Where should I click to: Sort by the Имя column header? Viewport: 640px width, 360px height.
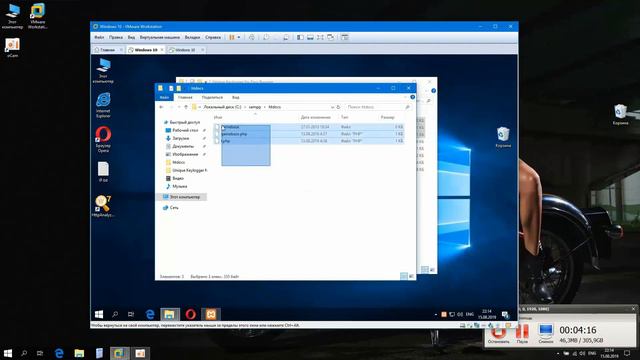coord(218,118)
